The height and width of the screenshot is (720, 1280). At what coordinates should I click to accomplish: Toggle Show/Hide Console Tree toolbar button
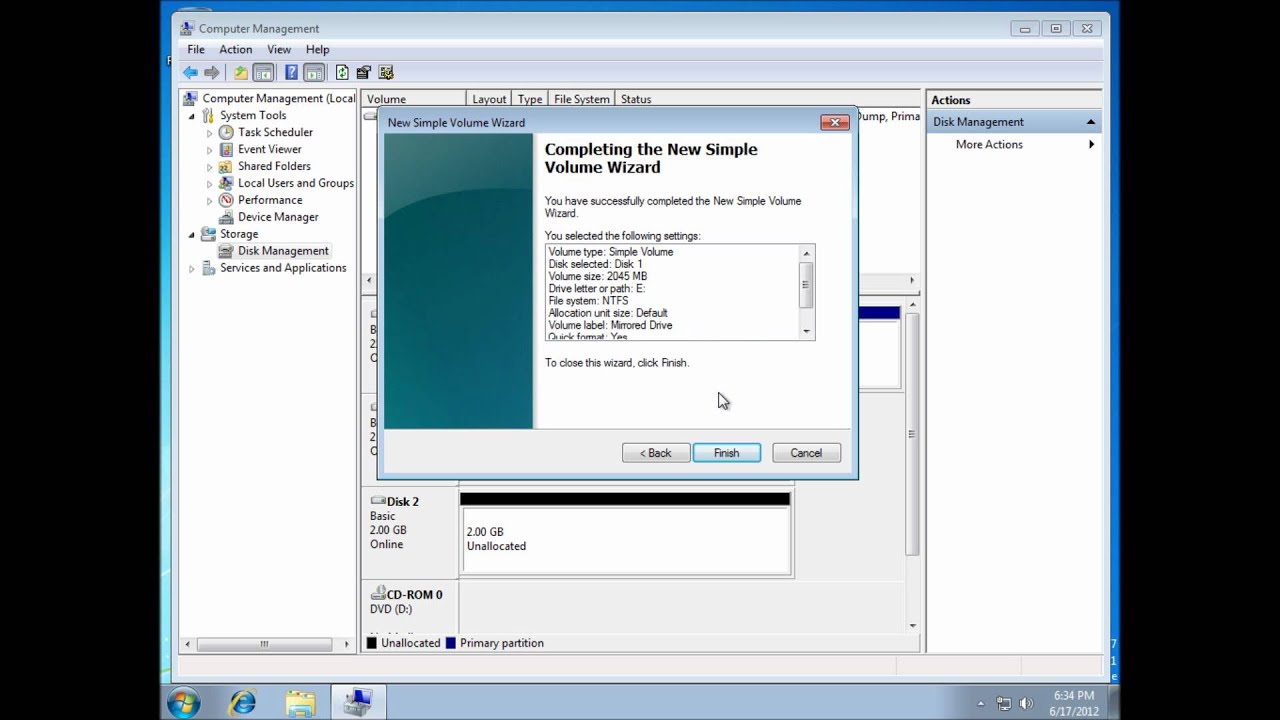[263, 72]
